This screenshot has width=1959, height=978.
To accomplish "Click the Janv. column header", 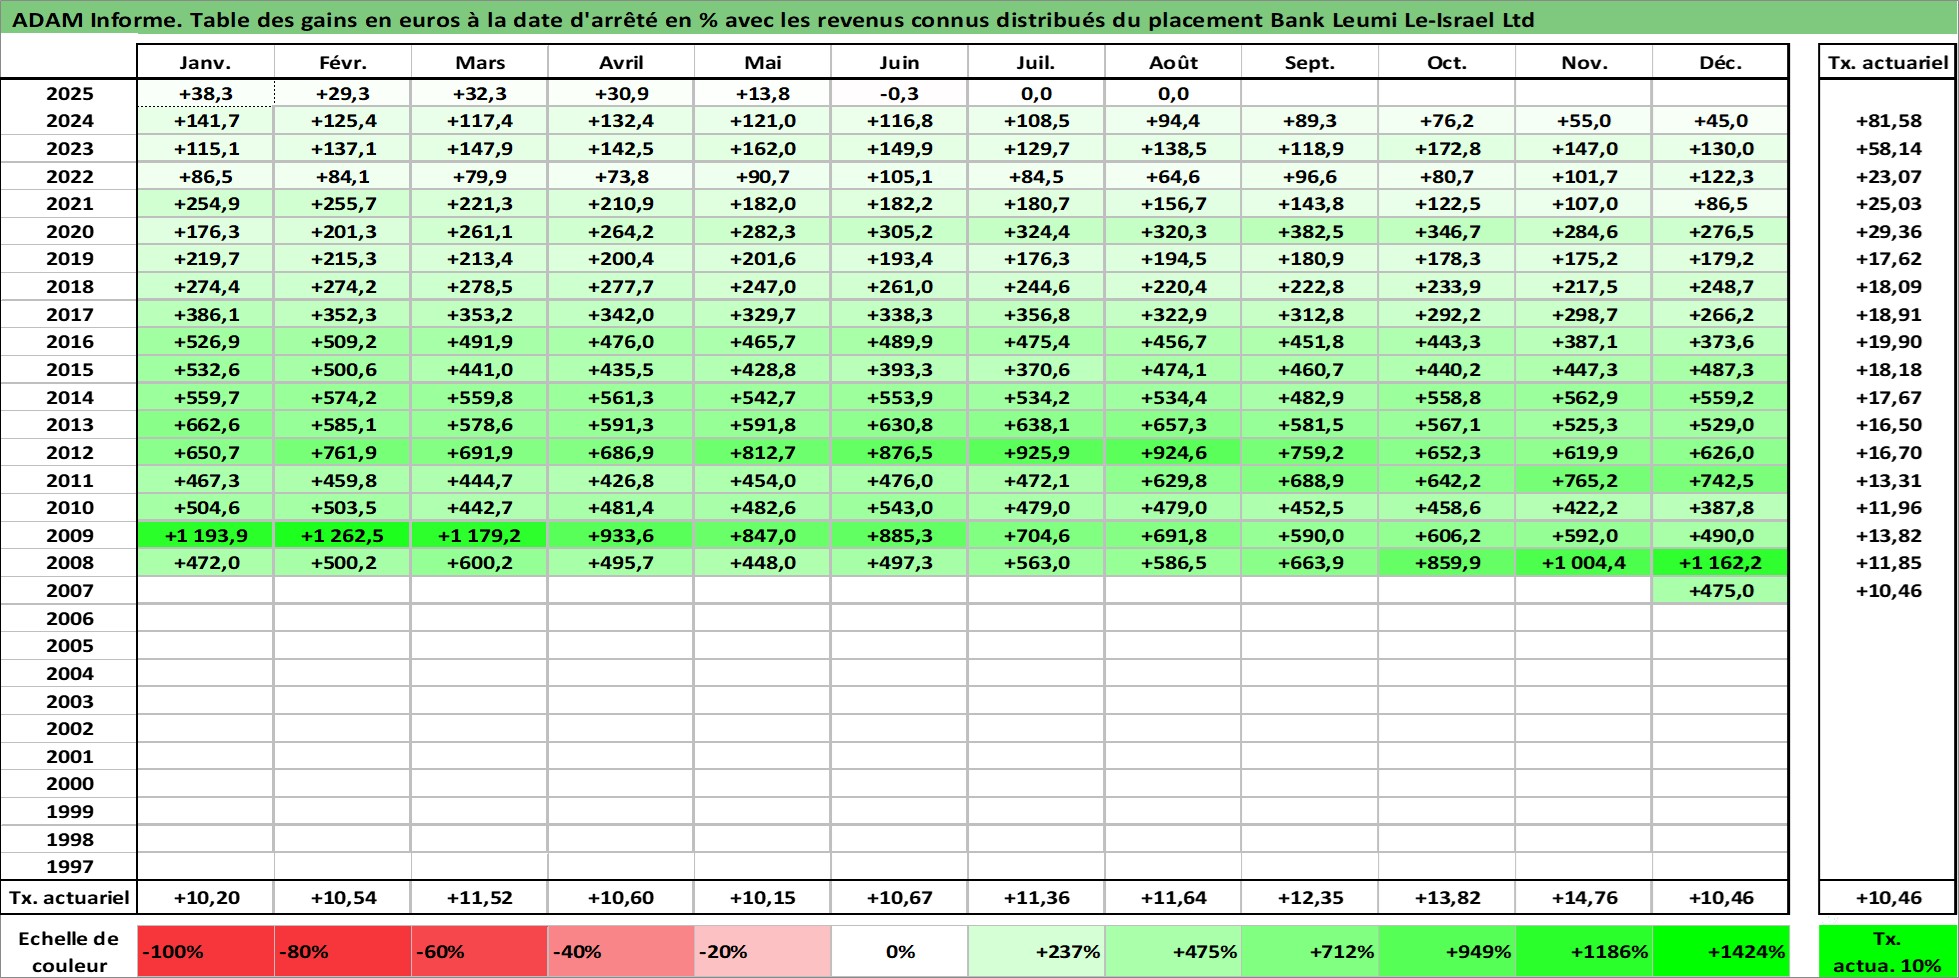I will pos(205,62).
